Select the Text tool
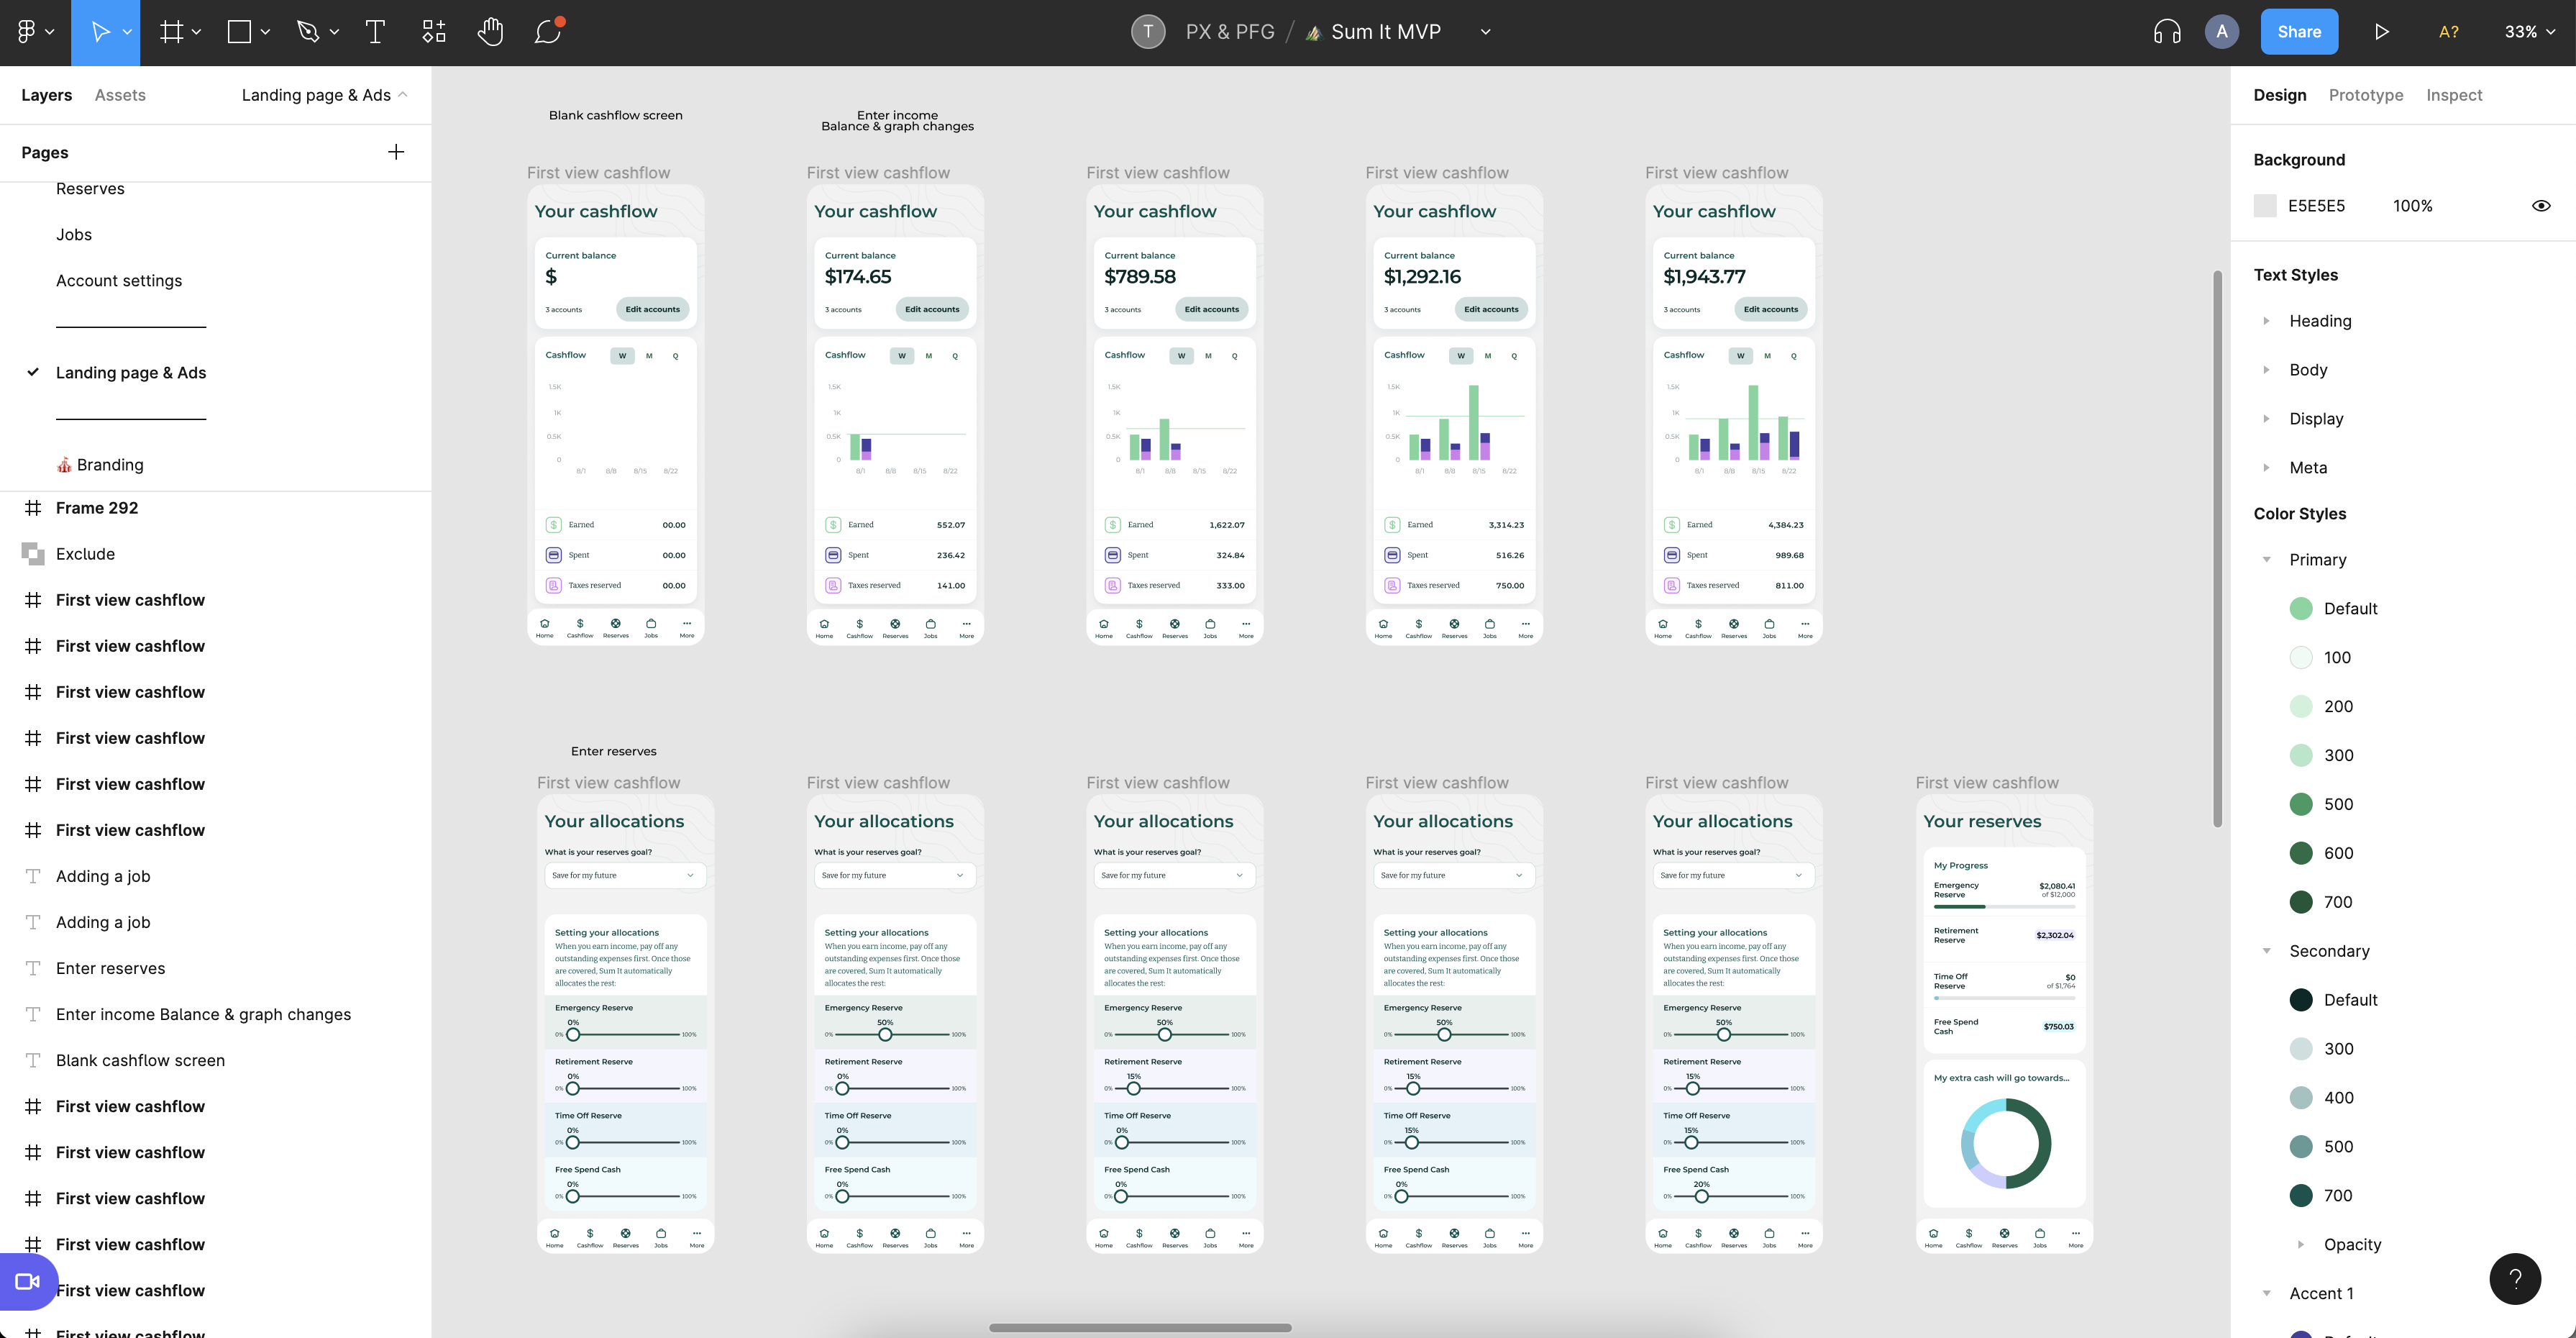The image size is (2576, 1338). tap(375, 31)
